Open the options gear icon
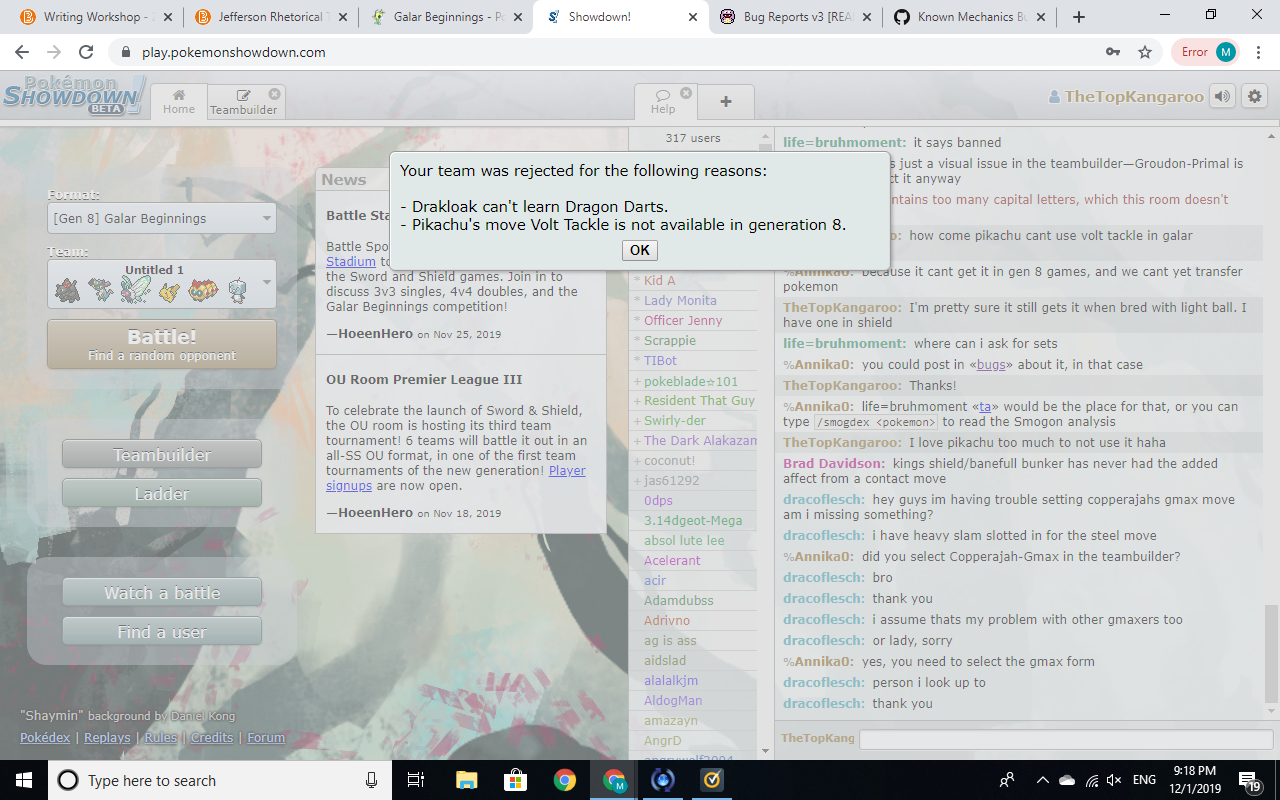The image size is (1280, 800). (x=1254, y=96)
